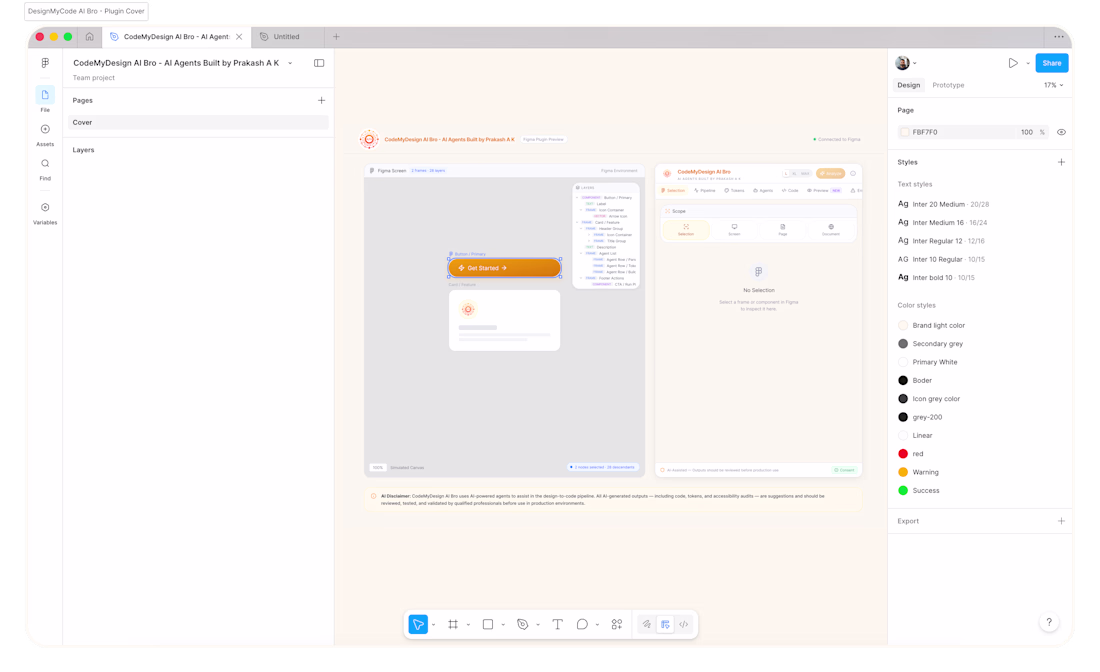
Task: Expand the Move tool options chevron
Action: click(434, 625)
